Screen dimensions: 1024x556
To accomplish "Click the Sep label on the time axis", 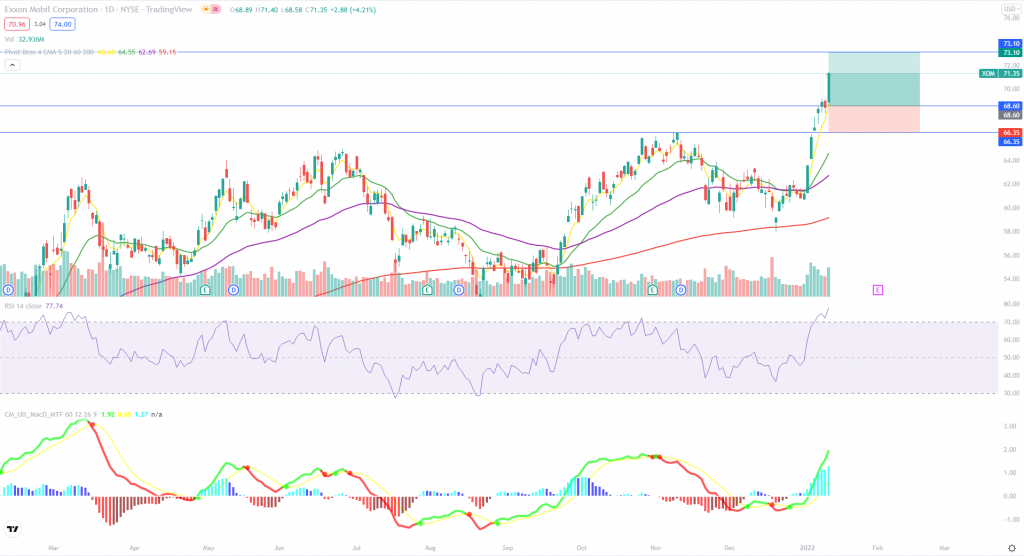I will pyautogui.click(x=507, y=548).
